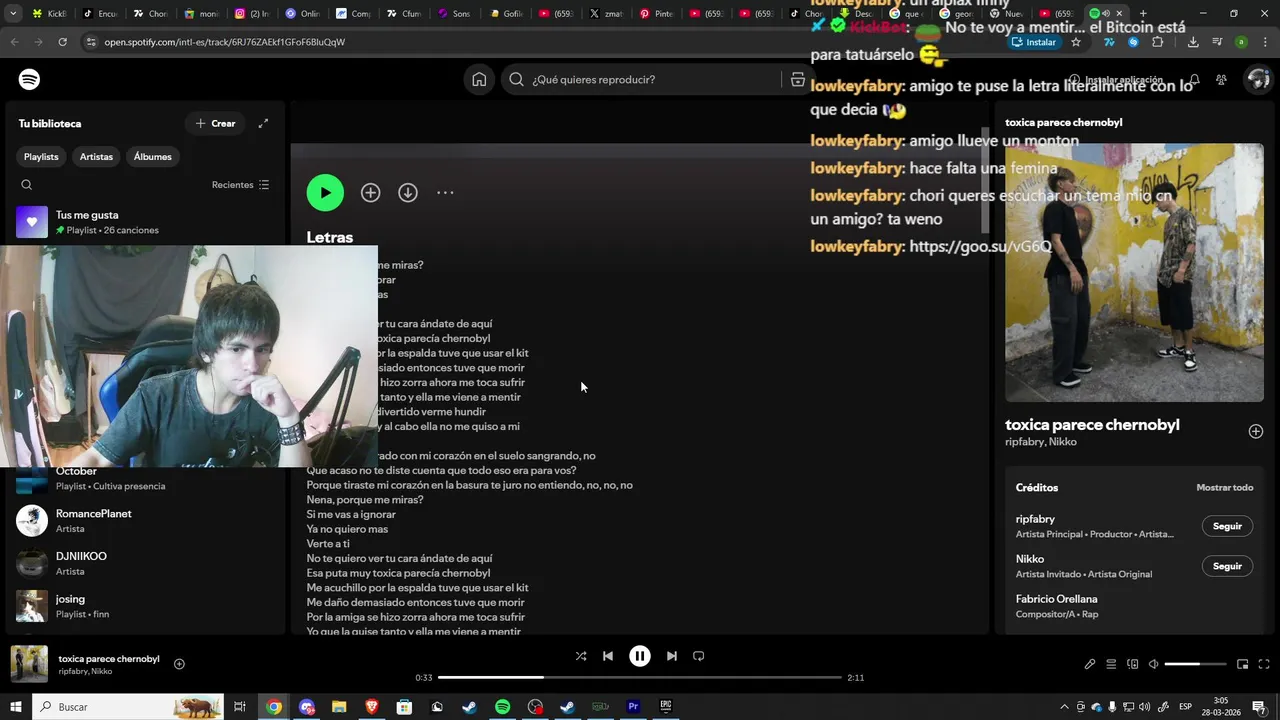The image size is (1280, 720).
Task: Follow Nikko with Seguir button
Action: (1227, 566)
